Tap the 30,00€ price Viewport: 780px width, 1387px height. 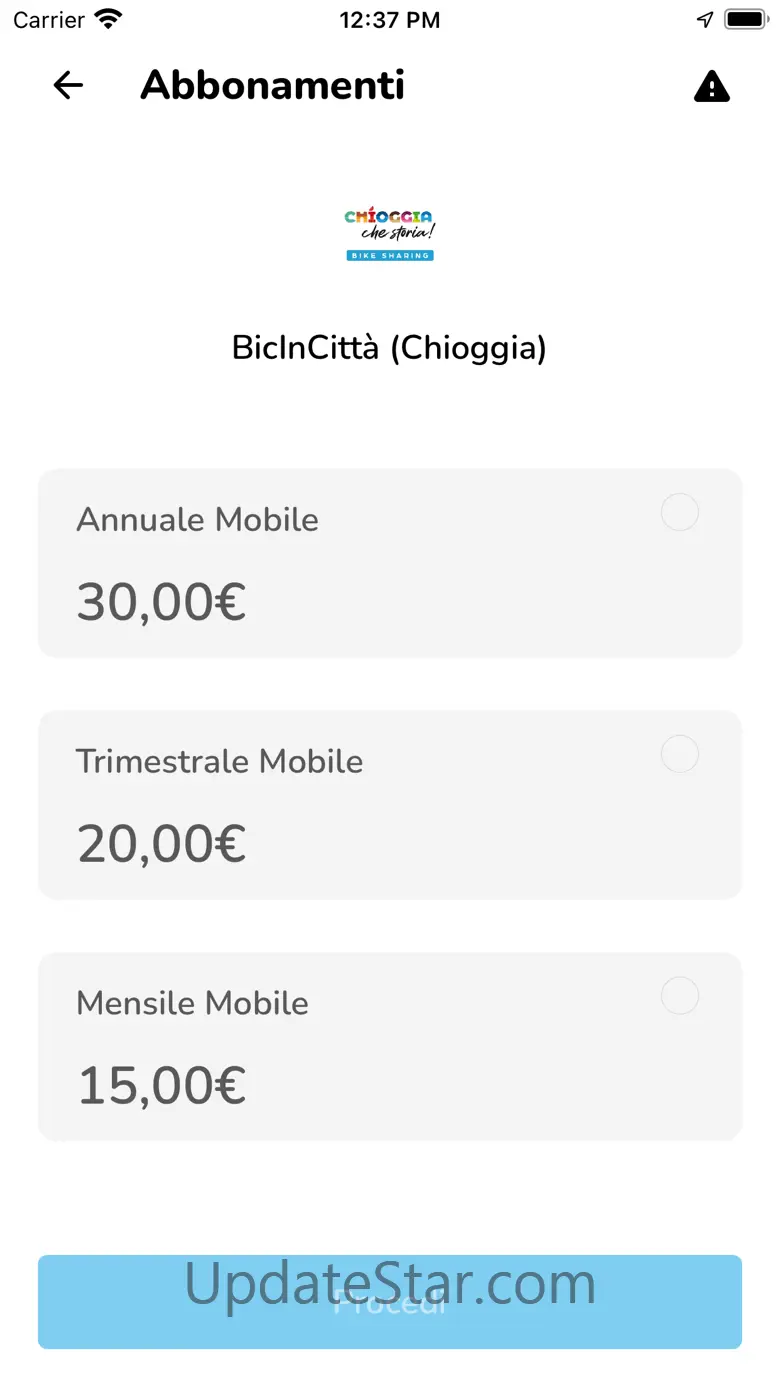click(x=161, y=602)
